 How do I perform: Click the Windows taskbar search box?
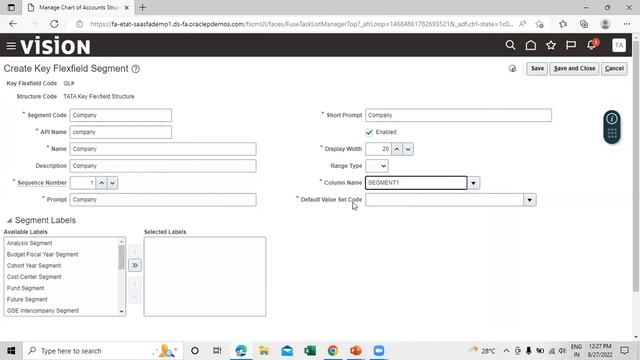(x=103, y=351)
